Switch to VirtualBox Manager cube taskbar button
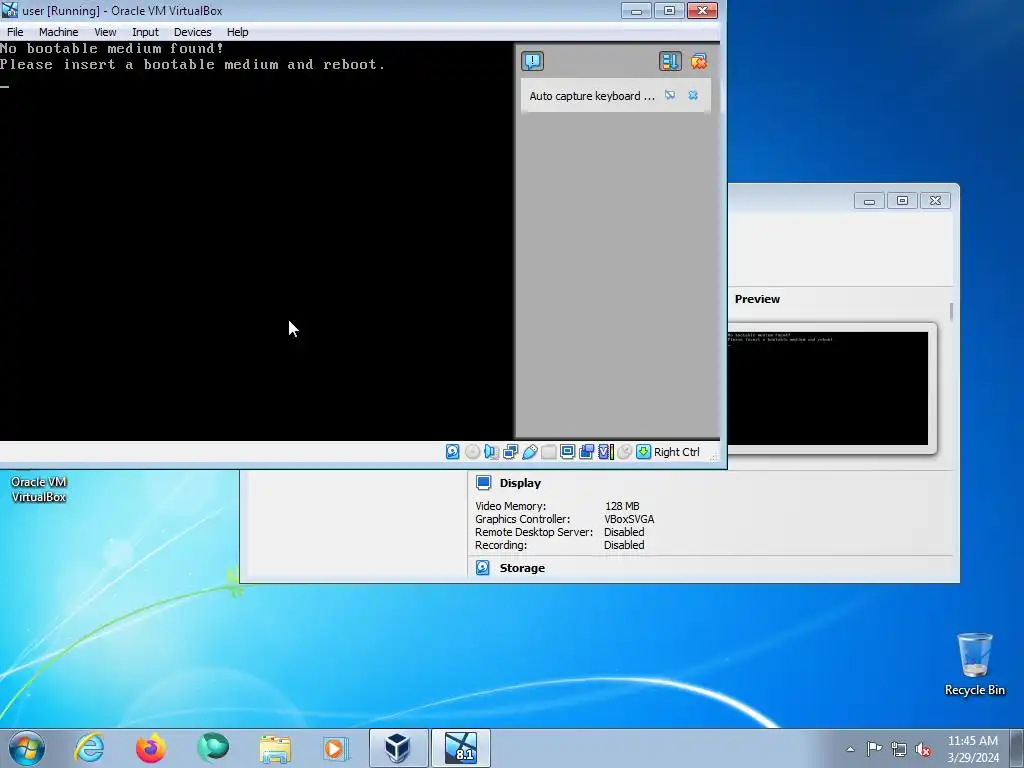The image size is (1024, 768). [x=398, y=748]
